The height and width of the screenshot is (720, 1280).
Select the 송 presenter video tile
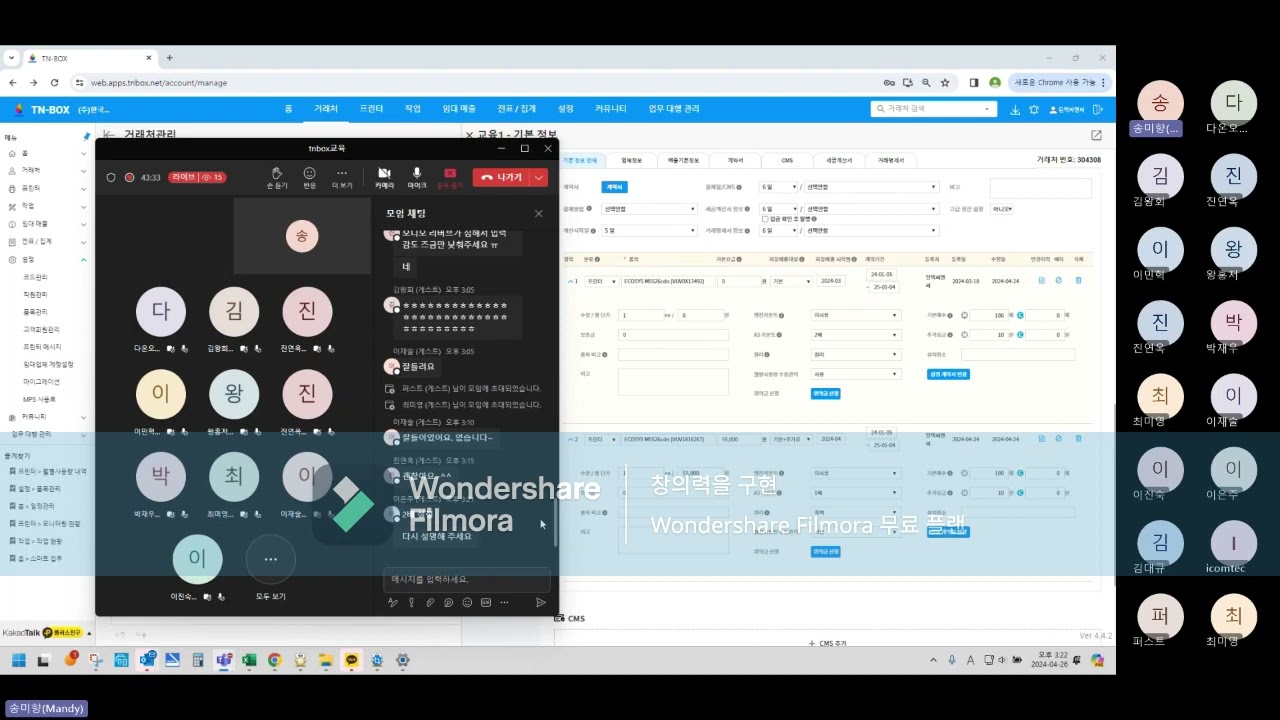302,236
